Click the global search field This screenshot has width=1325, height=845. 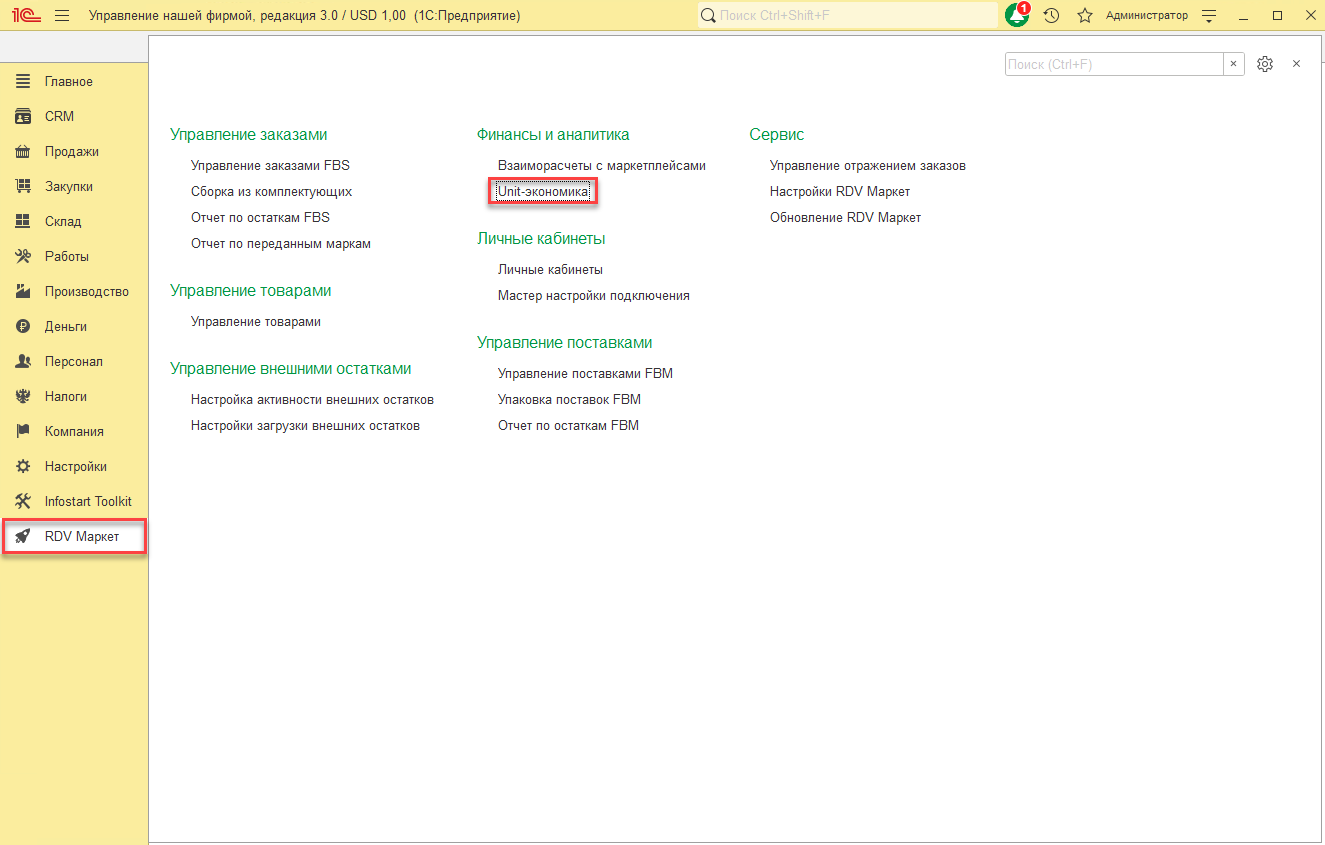click(x=848, y=16)
